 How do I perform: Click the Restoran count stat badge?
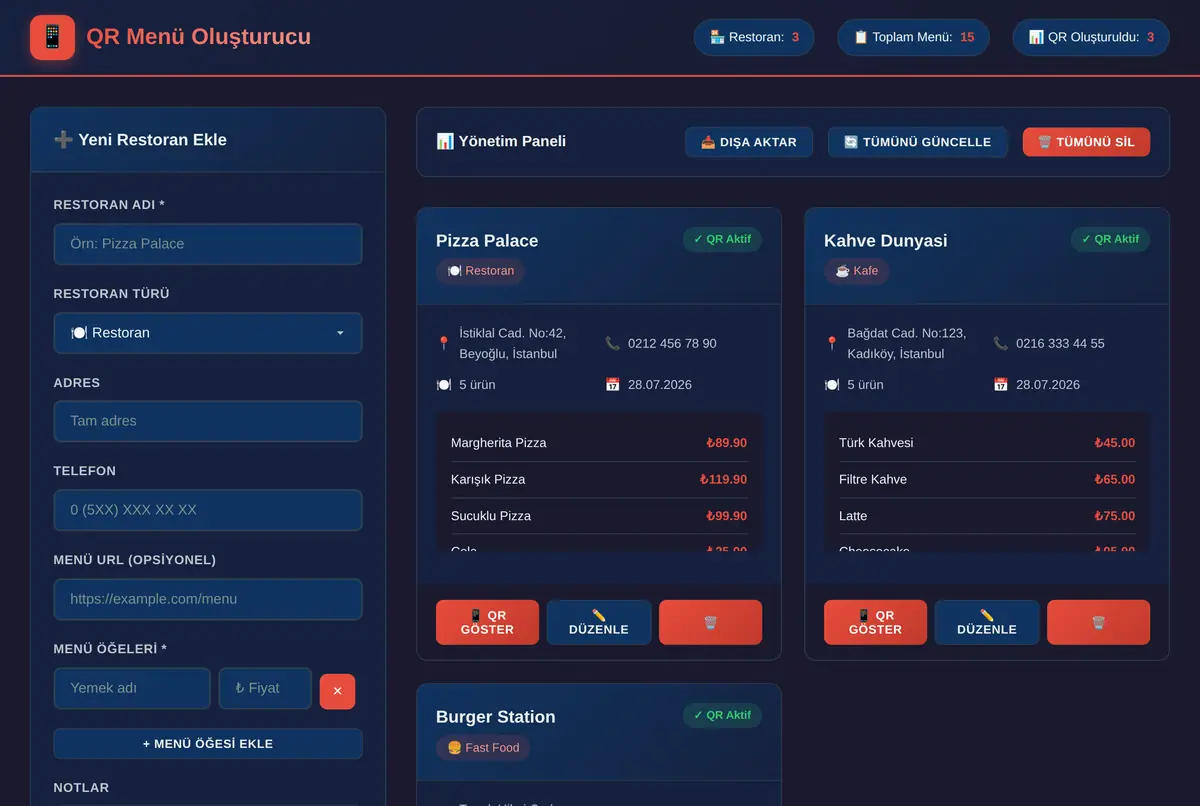(x=754, y=37)
